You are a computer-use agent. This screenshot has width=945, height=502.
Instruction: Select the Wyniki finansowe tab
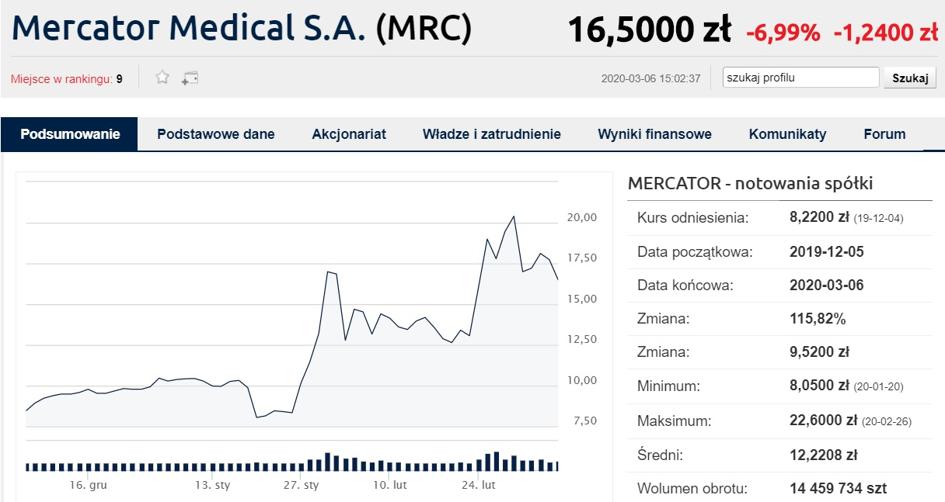[x=655, y=134]
